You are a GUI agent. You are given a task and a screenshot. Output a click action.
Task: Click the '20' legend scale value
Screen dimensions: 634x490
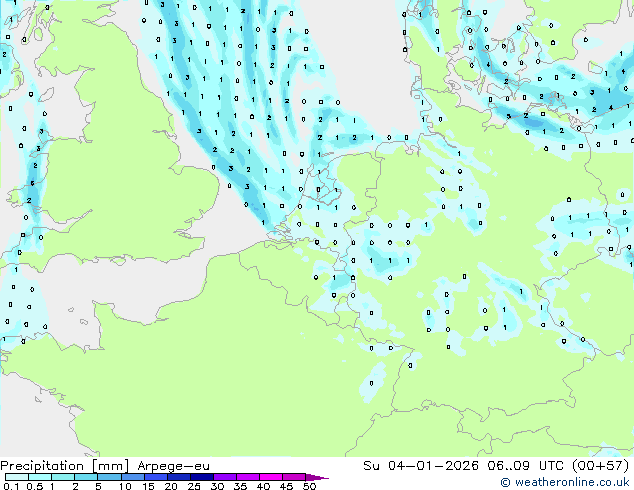coord(171,486)
